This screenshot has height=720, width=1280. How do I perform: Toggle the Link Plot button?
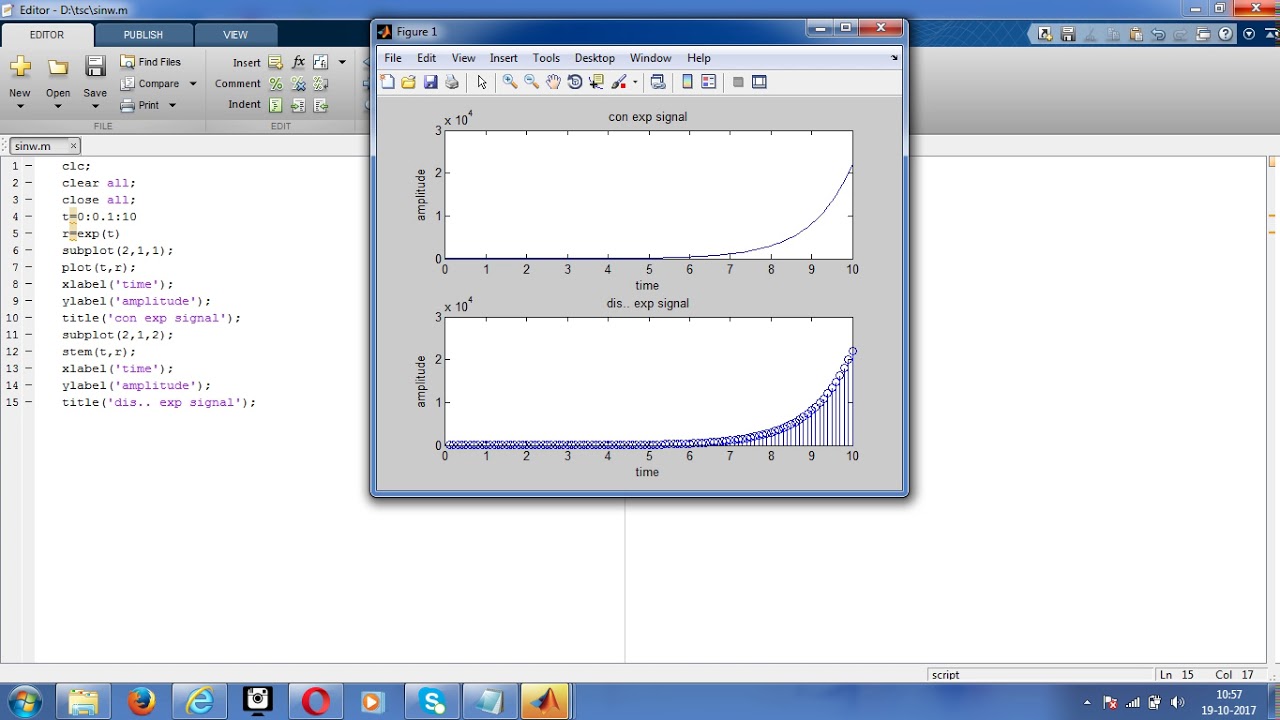pyautogui.click(x=657, y=82)
